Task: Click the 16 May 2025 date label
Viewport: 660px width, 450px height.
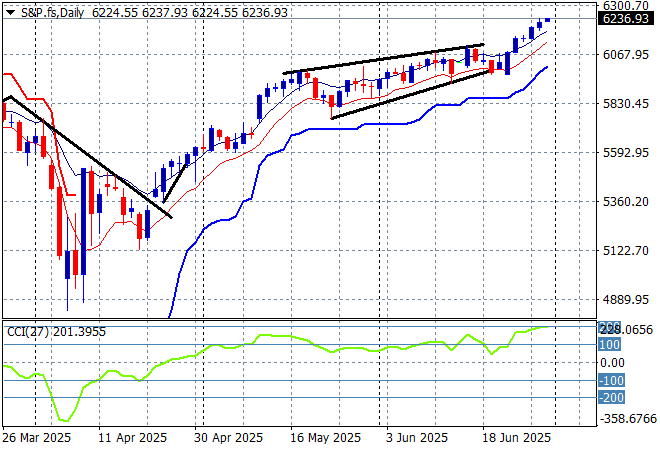Action: point(325,438)
